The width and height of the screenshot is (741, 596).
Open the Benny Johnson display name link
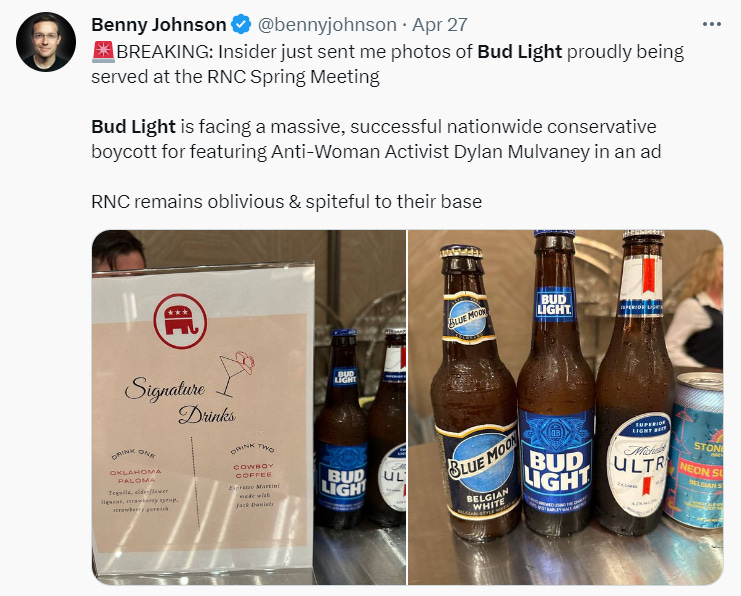pyautogui.click(x=159, y=25)
